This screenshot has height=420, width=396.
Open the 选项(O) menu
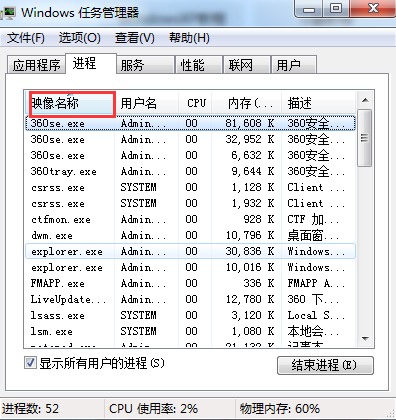tap(80, 38)
